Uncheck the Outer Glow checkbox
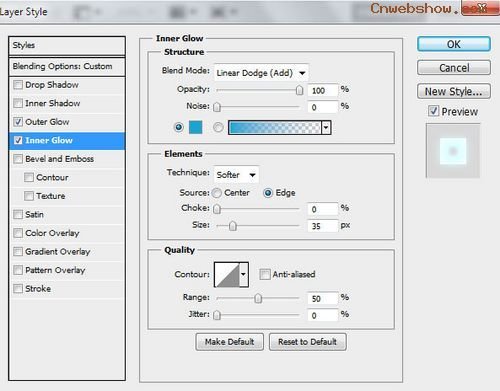The width and height of the screenshot is (500, 391). point(18,122)
